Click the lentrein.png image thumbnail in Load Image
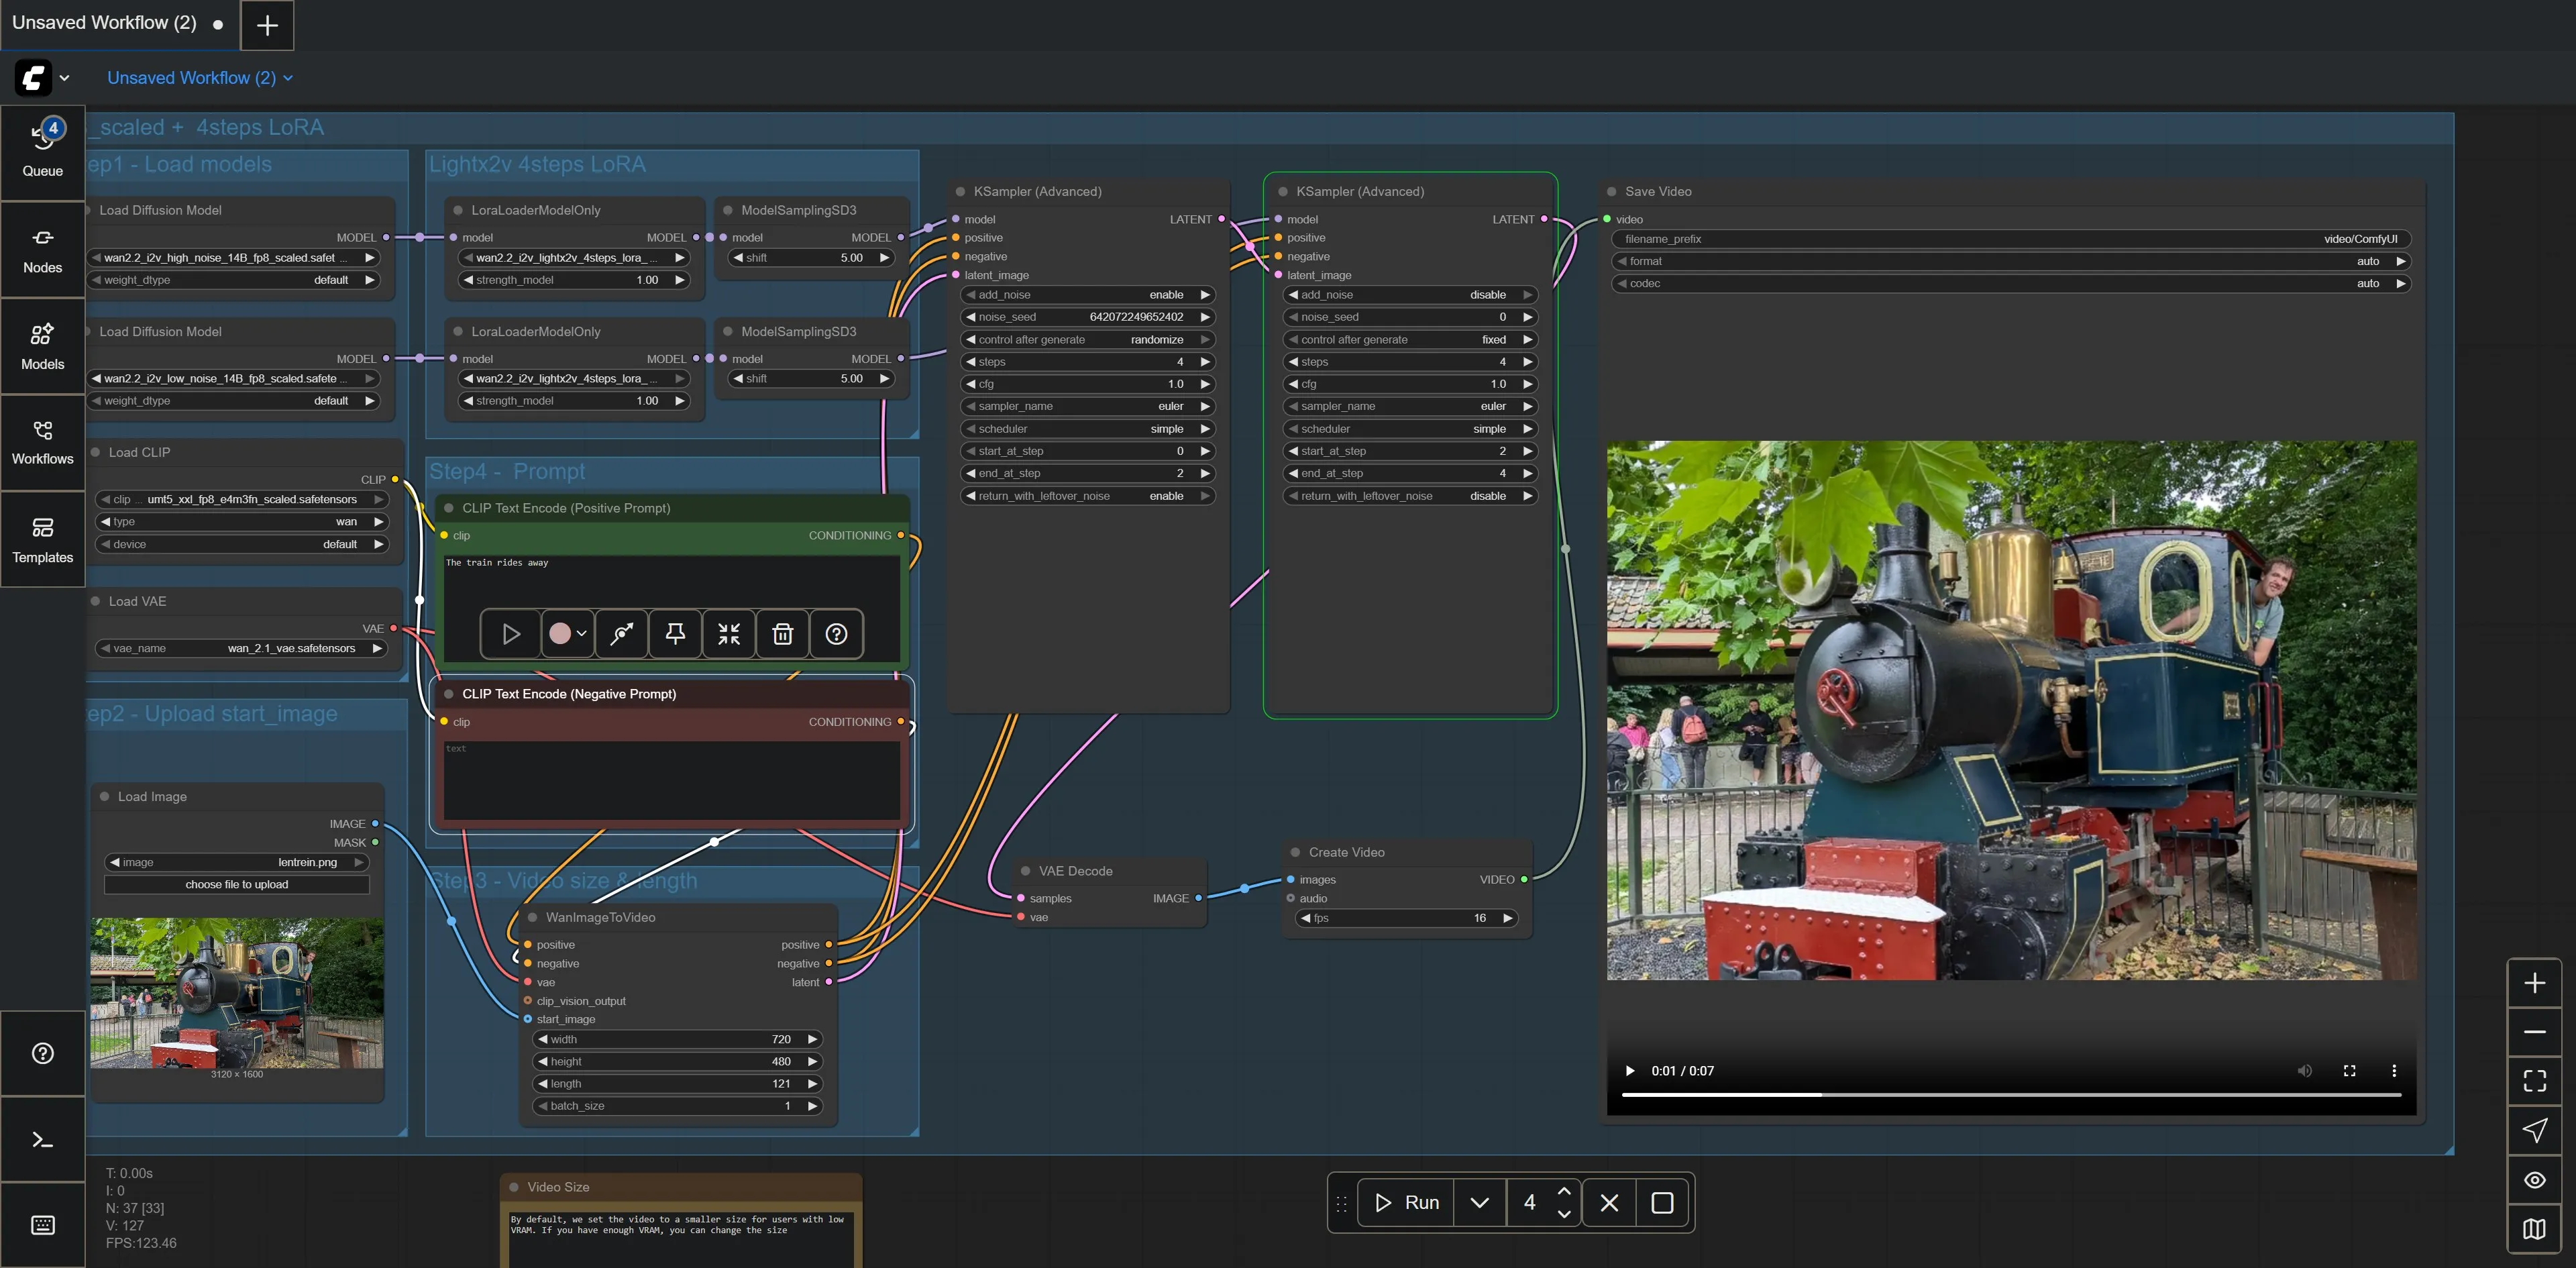The image size is (2576, 1268). (x=237, y=993)
